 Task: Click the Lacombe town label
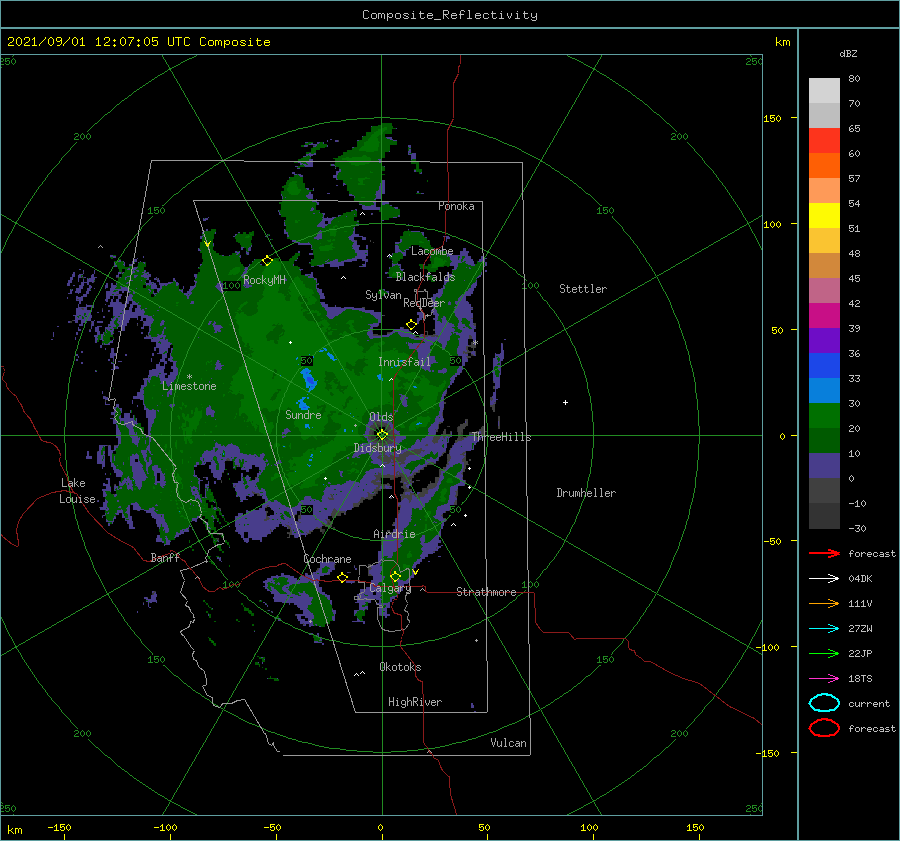[432, 251]
